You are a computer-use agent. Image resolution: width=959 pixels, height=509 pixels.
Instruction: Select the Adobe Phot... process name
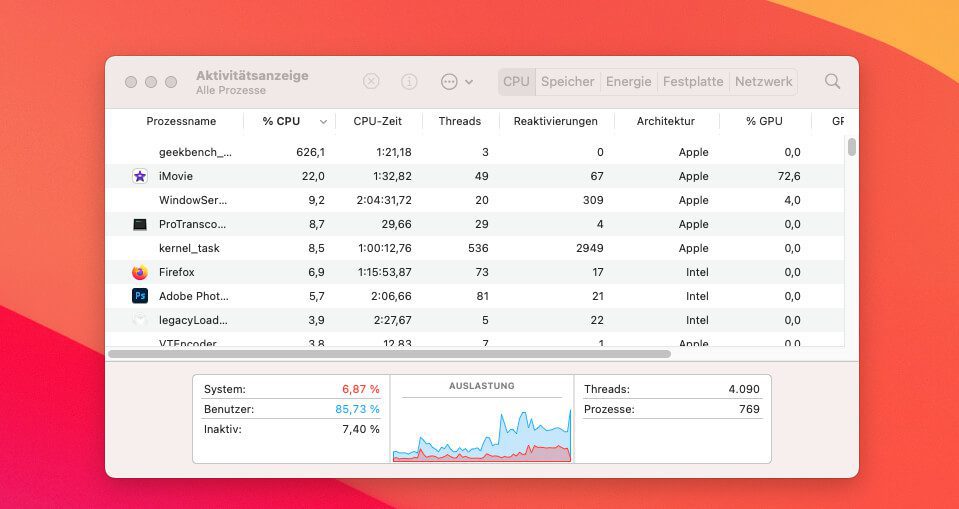[194, 296]
